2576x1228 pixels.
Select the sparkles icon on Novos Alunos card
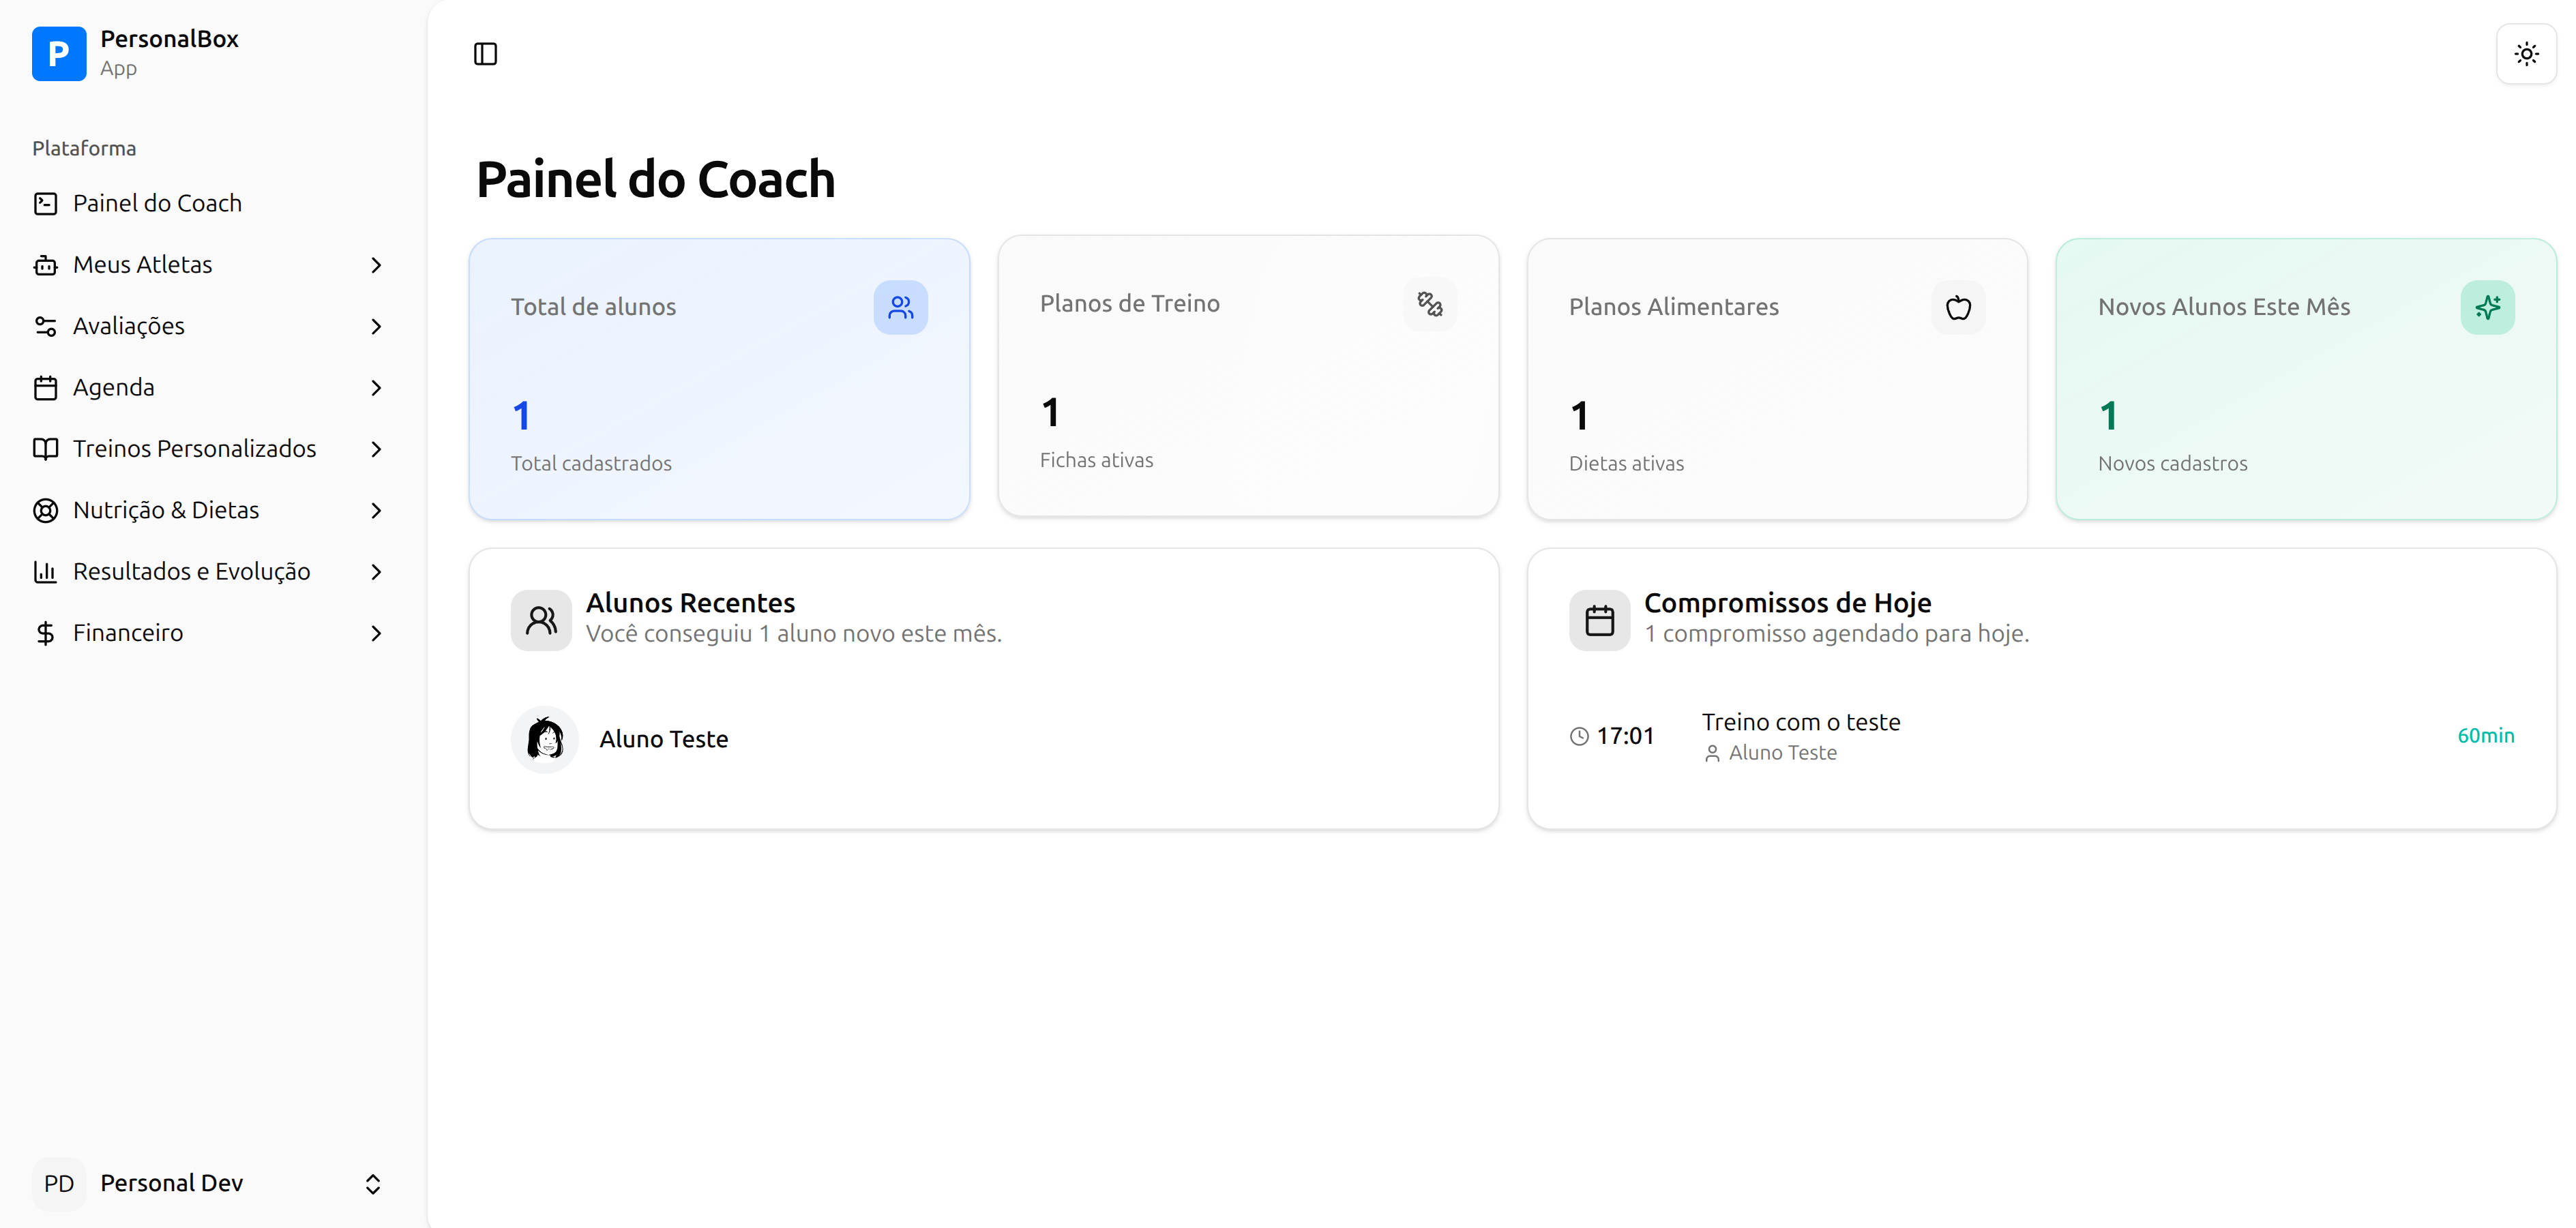(x=2488, y=307)
